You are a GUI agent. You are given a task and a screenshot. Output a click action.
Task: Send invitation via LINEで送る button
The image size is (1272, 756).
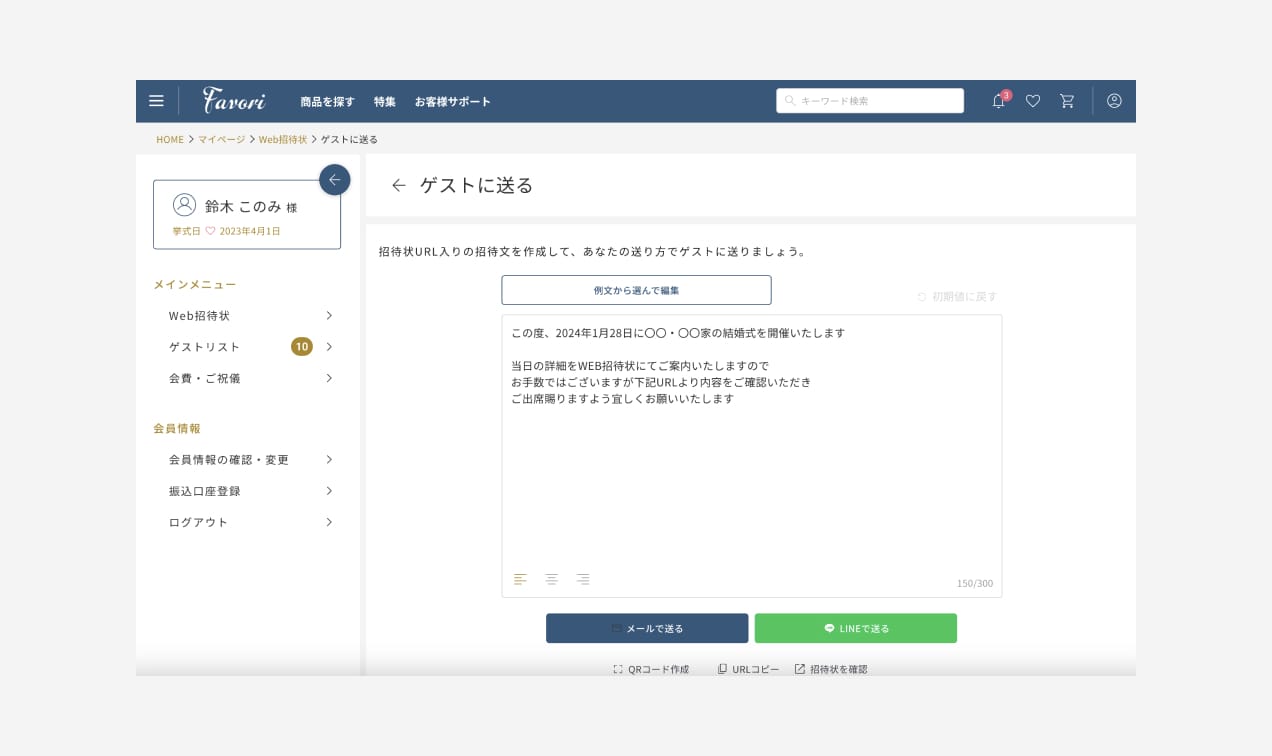(x=855, y=628)
